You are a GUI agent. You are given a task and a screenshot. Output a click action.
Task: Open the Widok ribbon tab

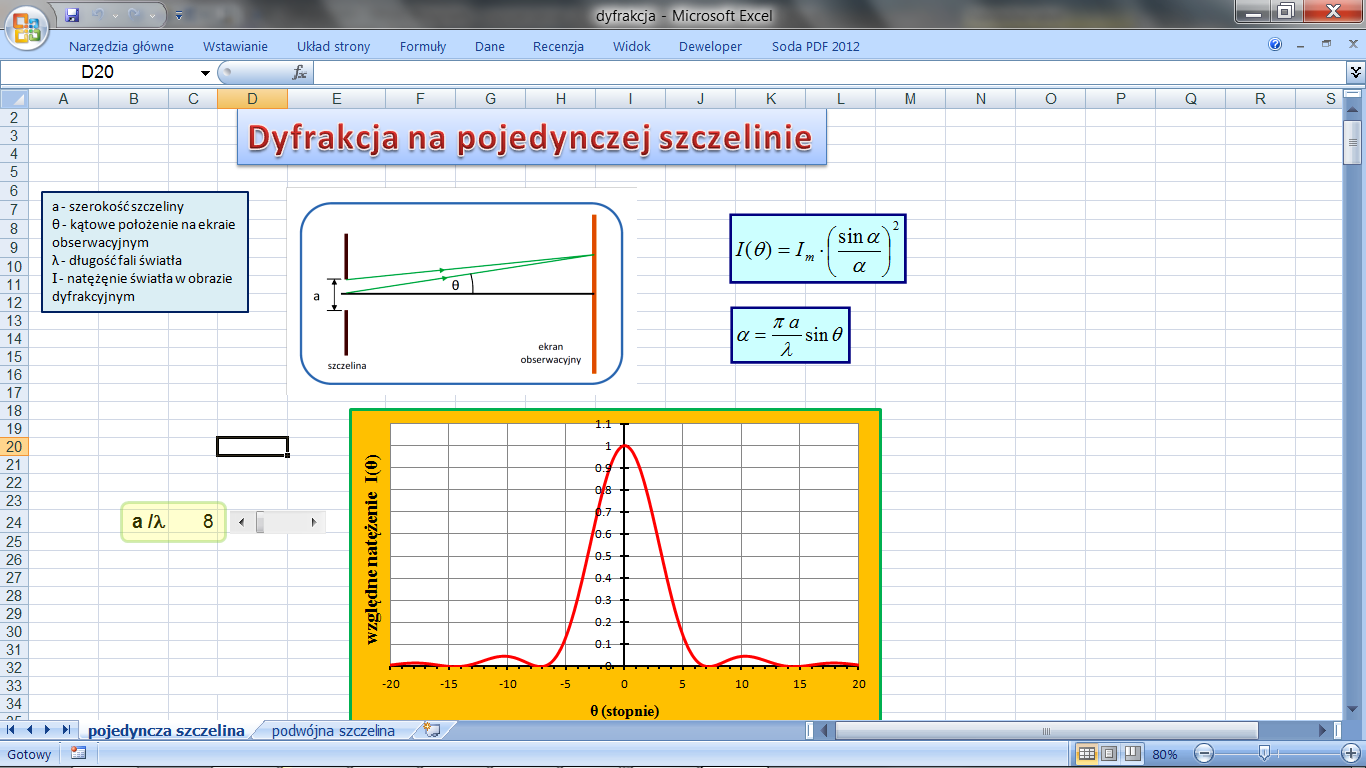coord(632,46)
